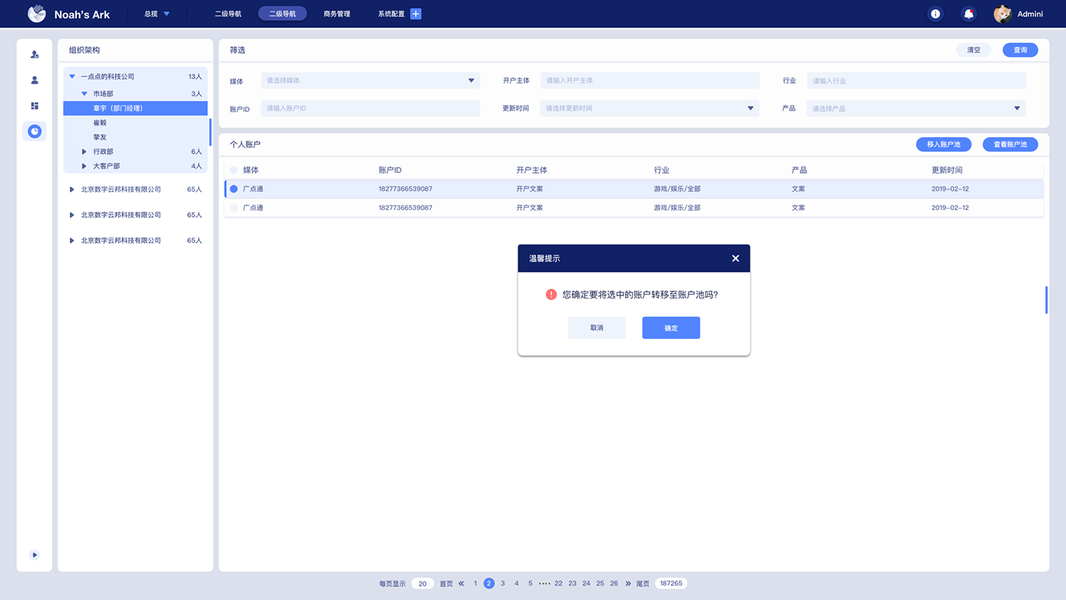The height and width of the screenshot is (600, 1066).
Task: Expand the sidebar with the play arrow
Action: click(35, 555)
